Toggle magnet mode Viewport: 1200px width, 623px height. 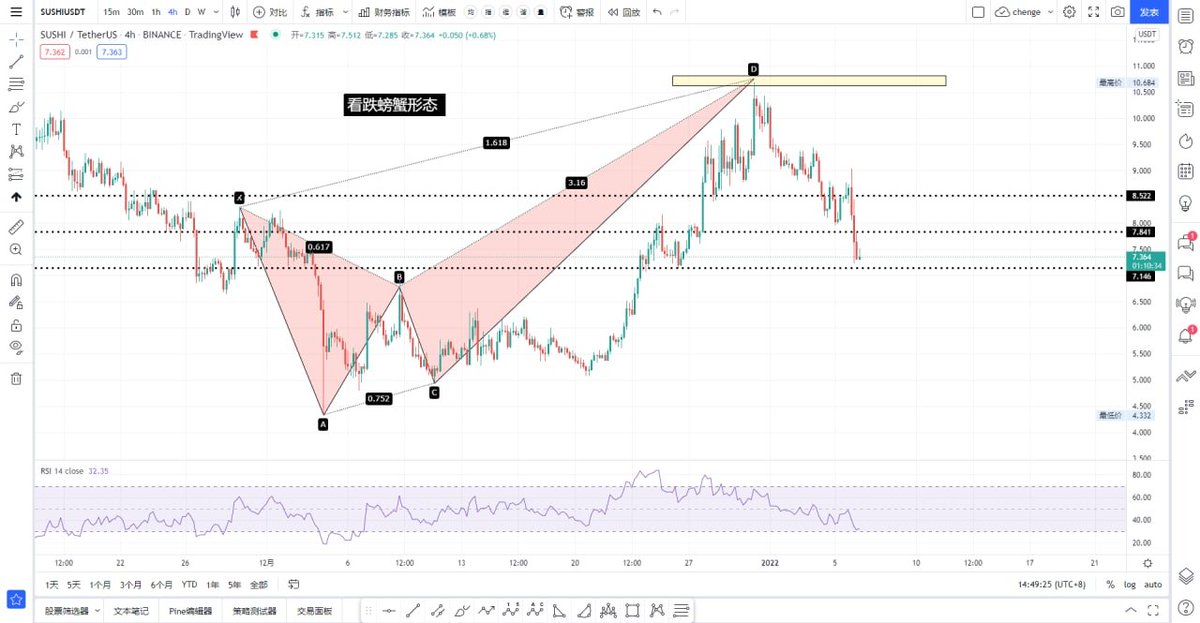16,281
